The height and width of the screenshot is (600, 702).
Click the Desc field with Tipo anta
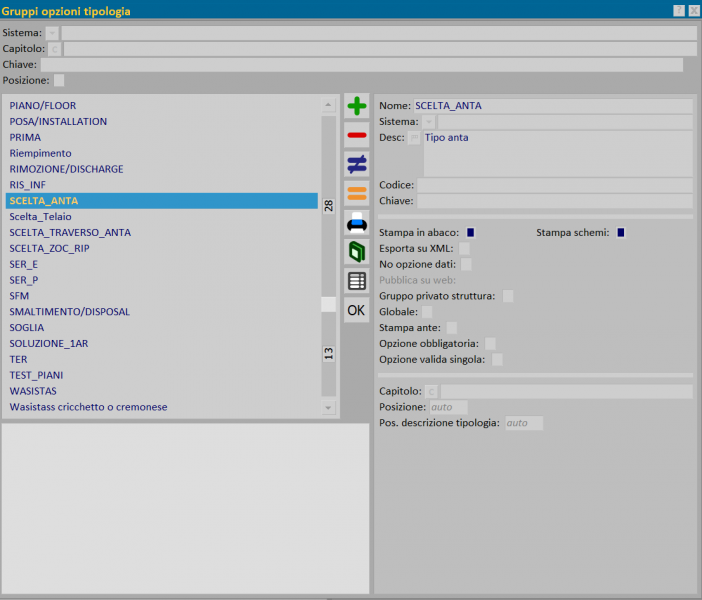558,154
